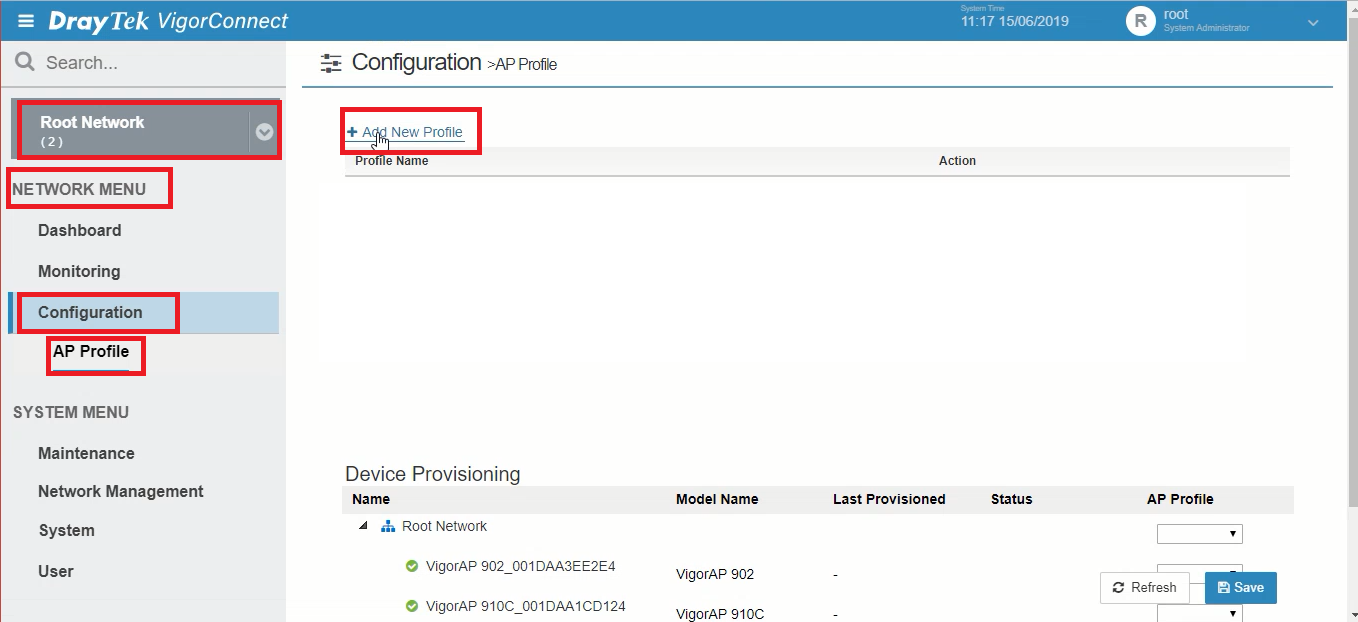The image size is (1358, 622).
Task: Open the Dashboard menu item
Action: 80,230
